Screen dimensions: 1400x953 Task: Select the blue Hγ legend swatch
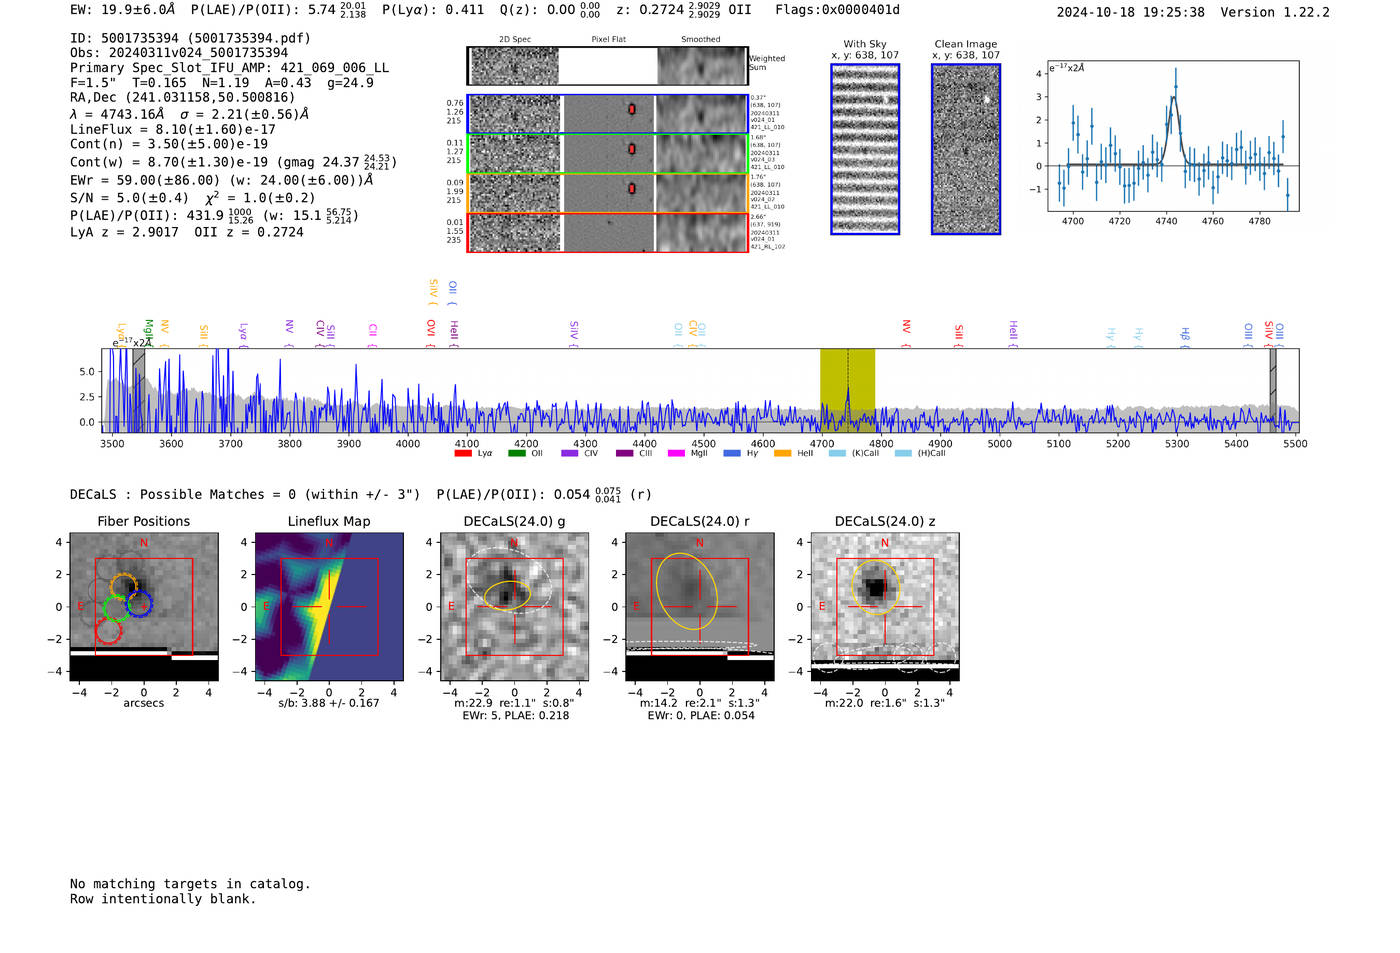click(x=732, y=454)
